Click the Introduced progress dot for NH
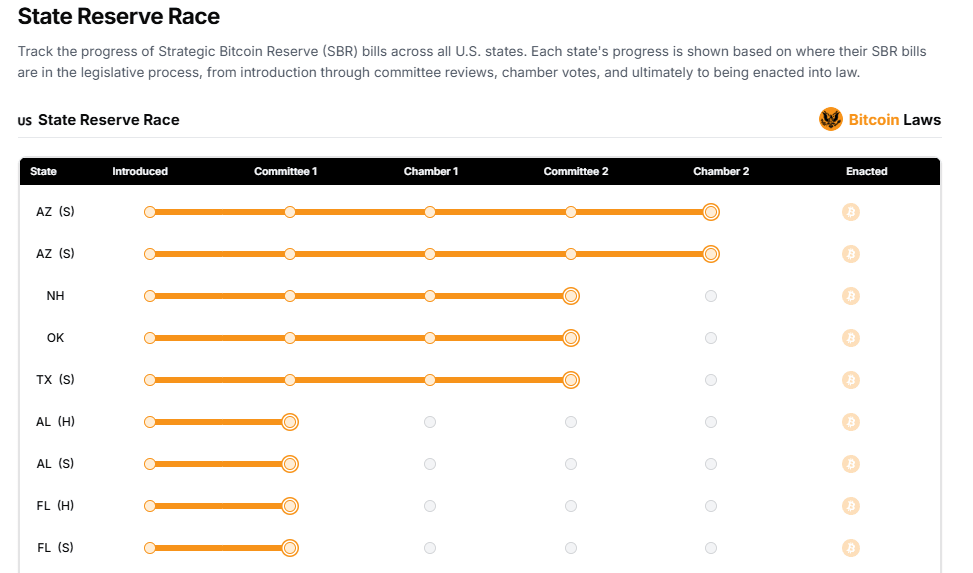Viewport: 973px width, 573px height. pos(150,296)
